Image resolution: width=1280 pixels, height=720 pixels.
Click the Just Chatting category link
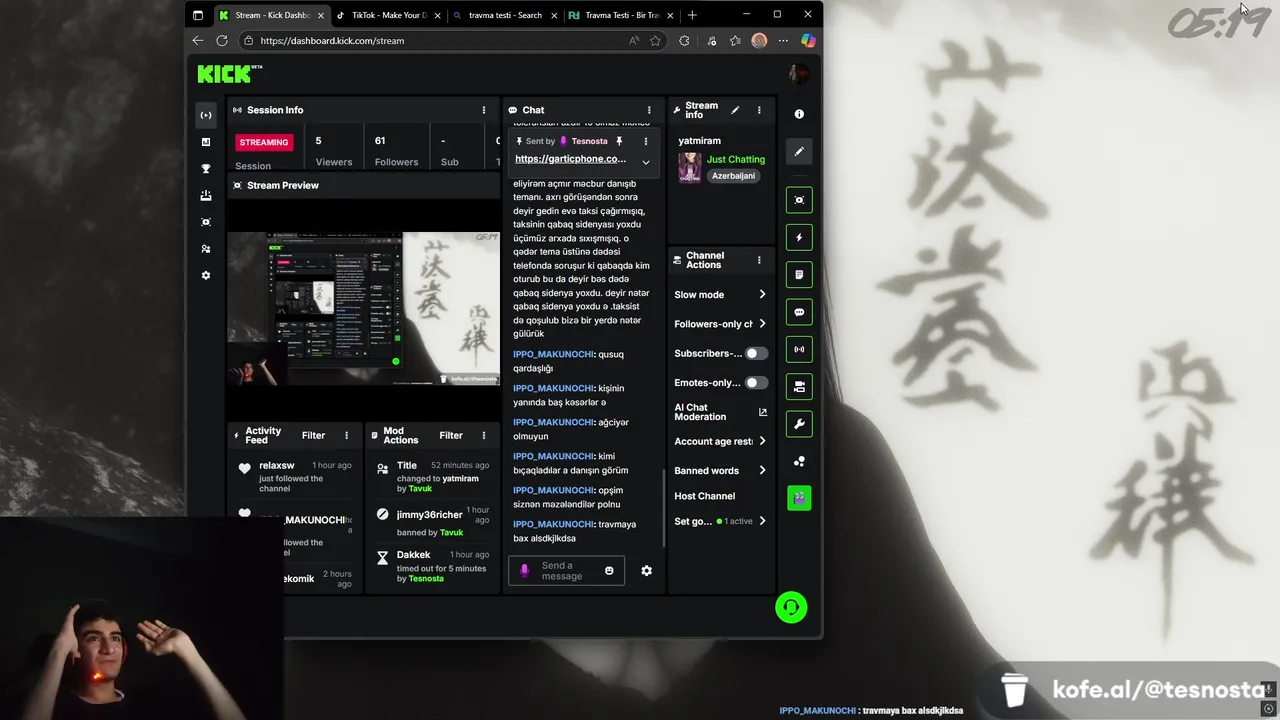click(x=736, y=159)
